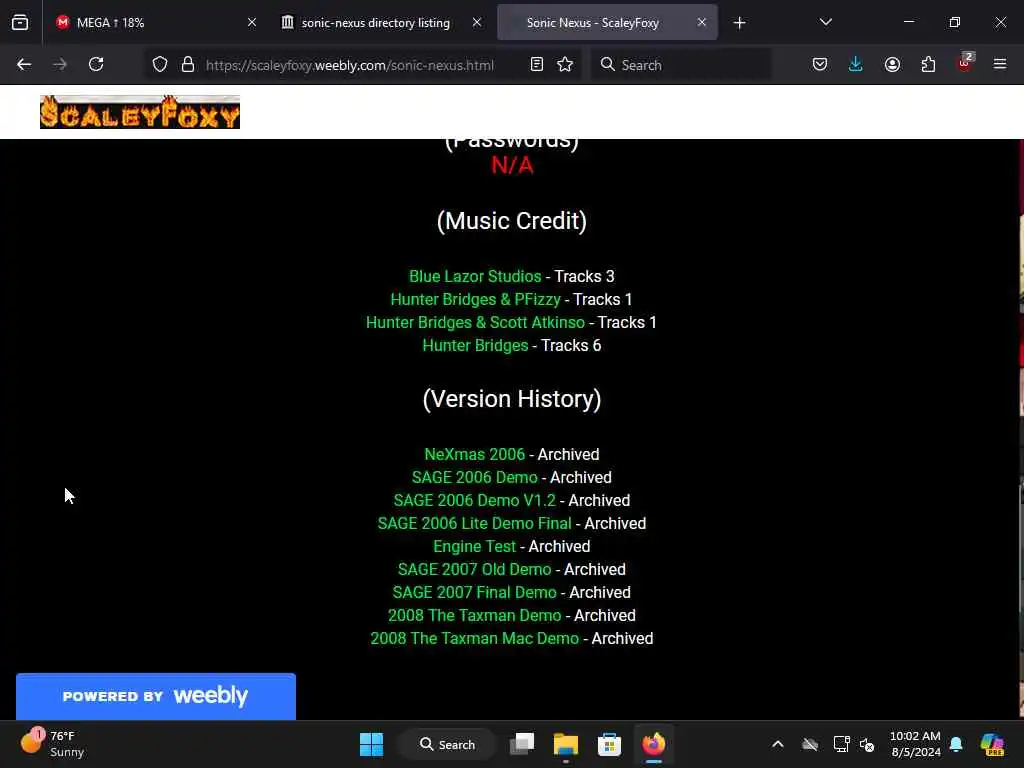Open Blue Lazor Studios link

[x=475, y=276]
